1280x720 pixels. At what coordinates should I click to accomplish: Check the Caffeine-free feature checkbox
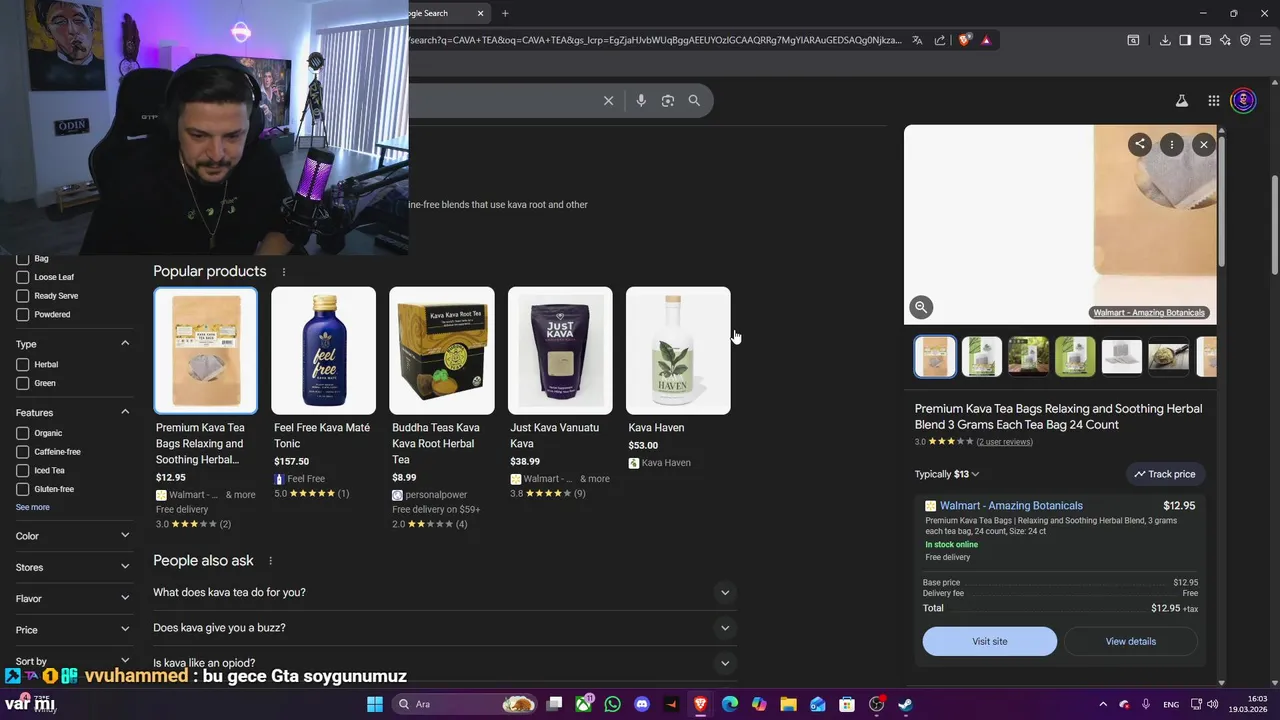click(x=22, y=452)
